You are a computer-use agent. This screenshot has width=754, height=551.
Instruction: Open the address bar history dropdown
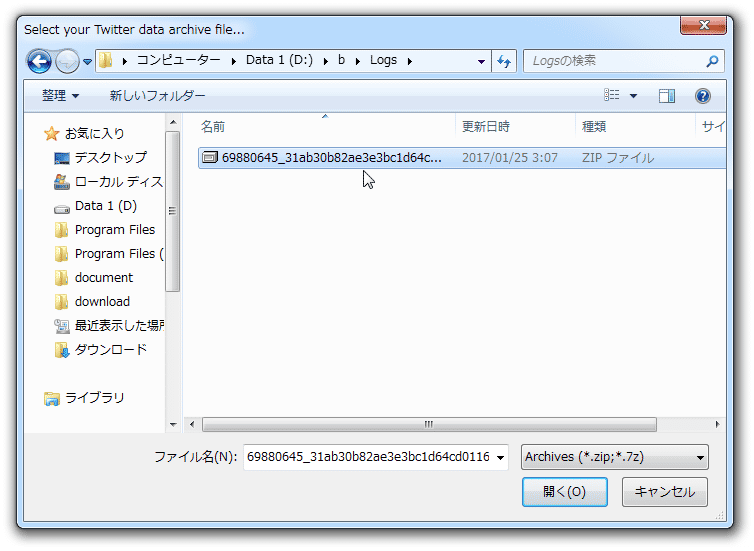[x=481, y=62]
